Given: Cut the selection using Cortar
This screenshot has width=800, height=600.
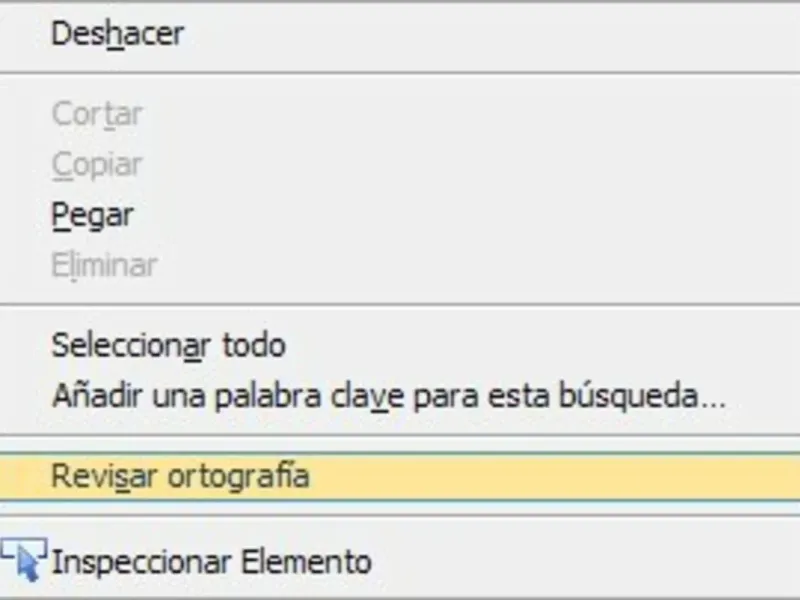Looking at the screenshot, I should click(x=400, y=114).
